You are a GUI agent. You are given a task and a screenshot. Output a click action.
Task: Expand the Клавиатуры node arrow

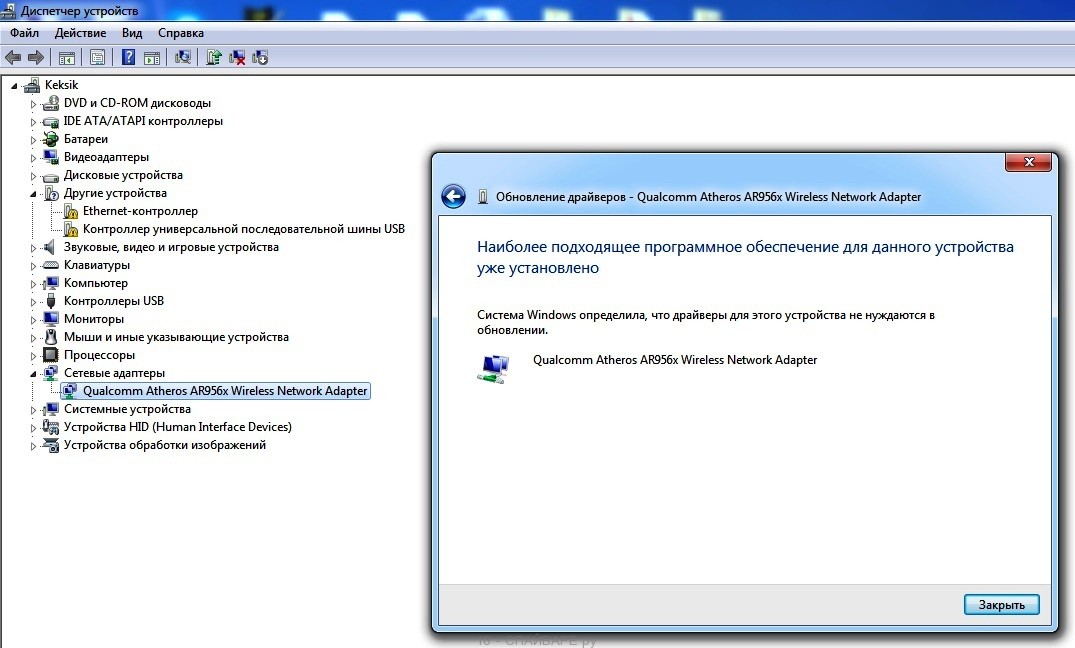coord(33,266)
